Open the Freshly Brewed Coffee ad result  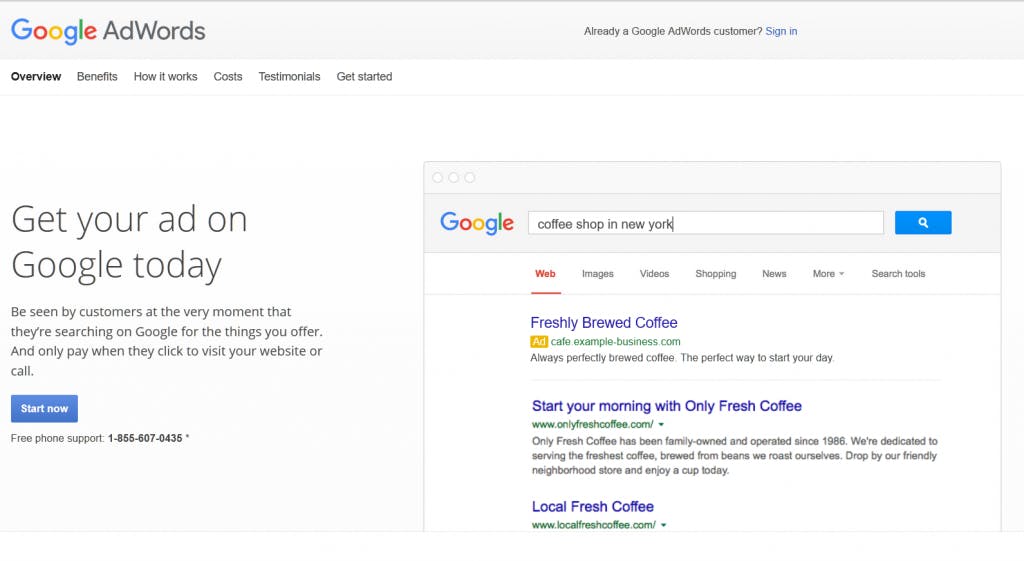pyautogui.click(x=603, y=323)
